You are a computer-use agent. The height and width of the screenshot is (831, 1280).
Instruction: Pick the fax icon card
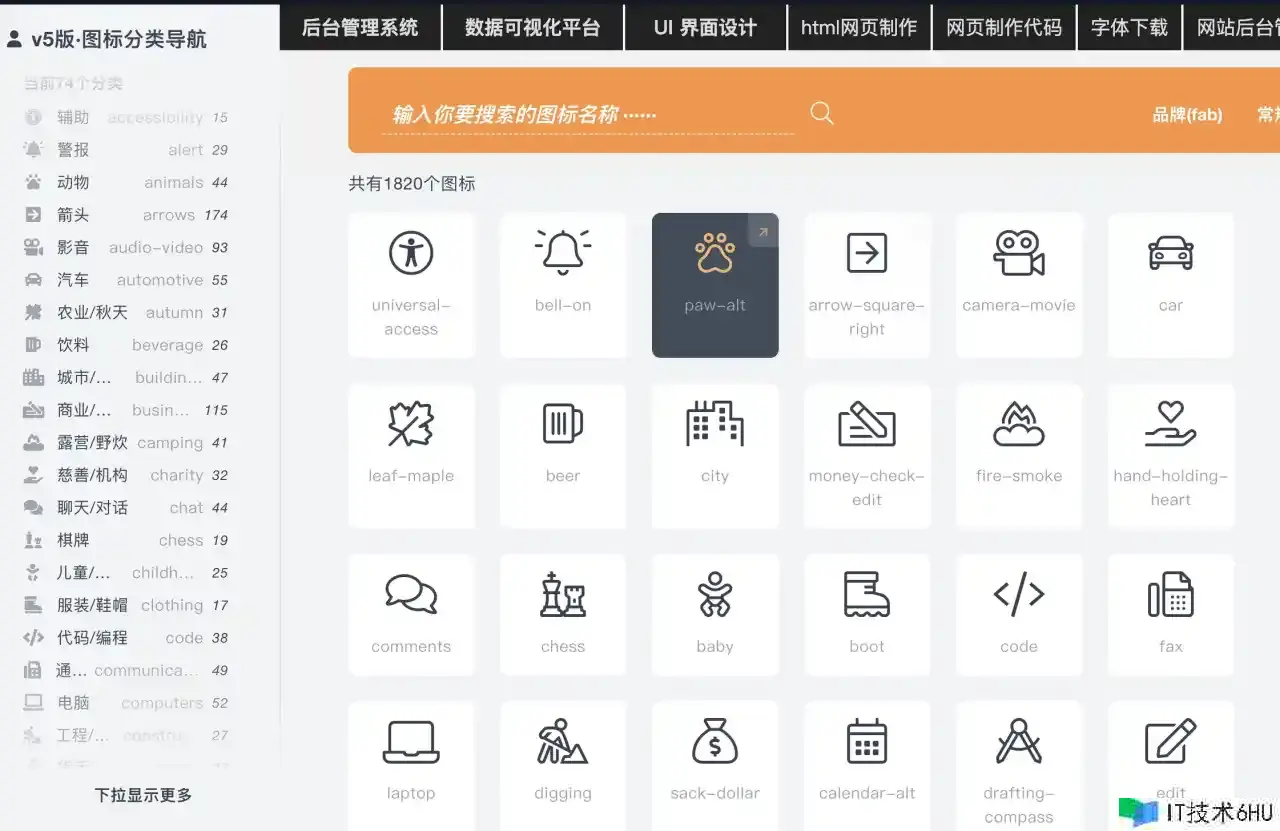(1171, 615)
